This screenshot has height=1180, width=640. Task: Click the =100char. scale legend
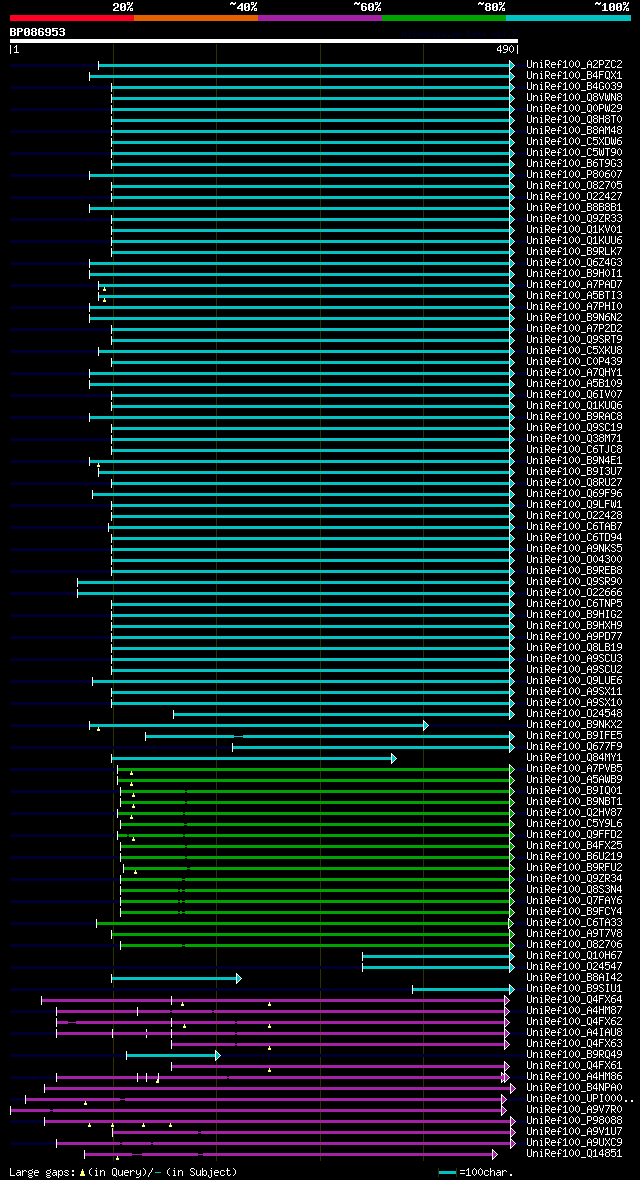click(477, 1172)
